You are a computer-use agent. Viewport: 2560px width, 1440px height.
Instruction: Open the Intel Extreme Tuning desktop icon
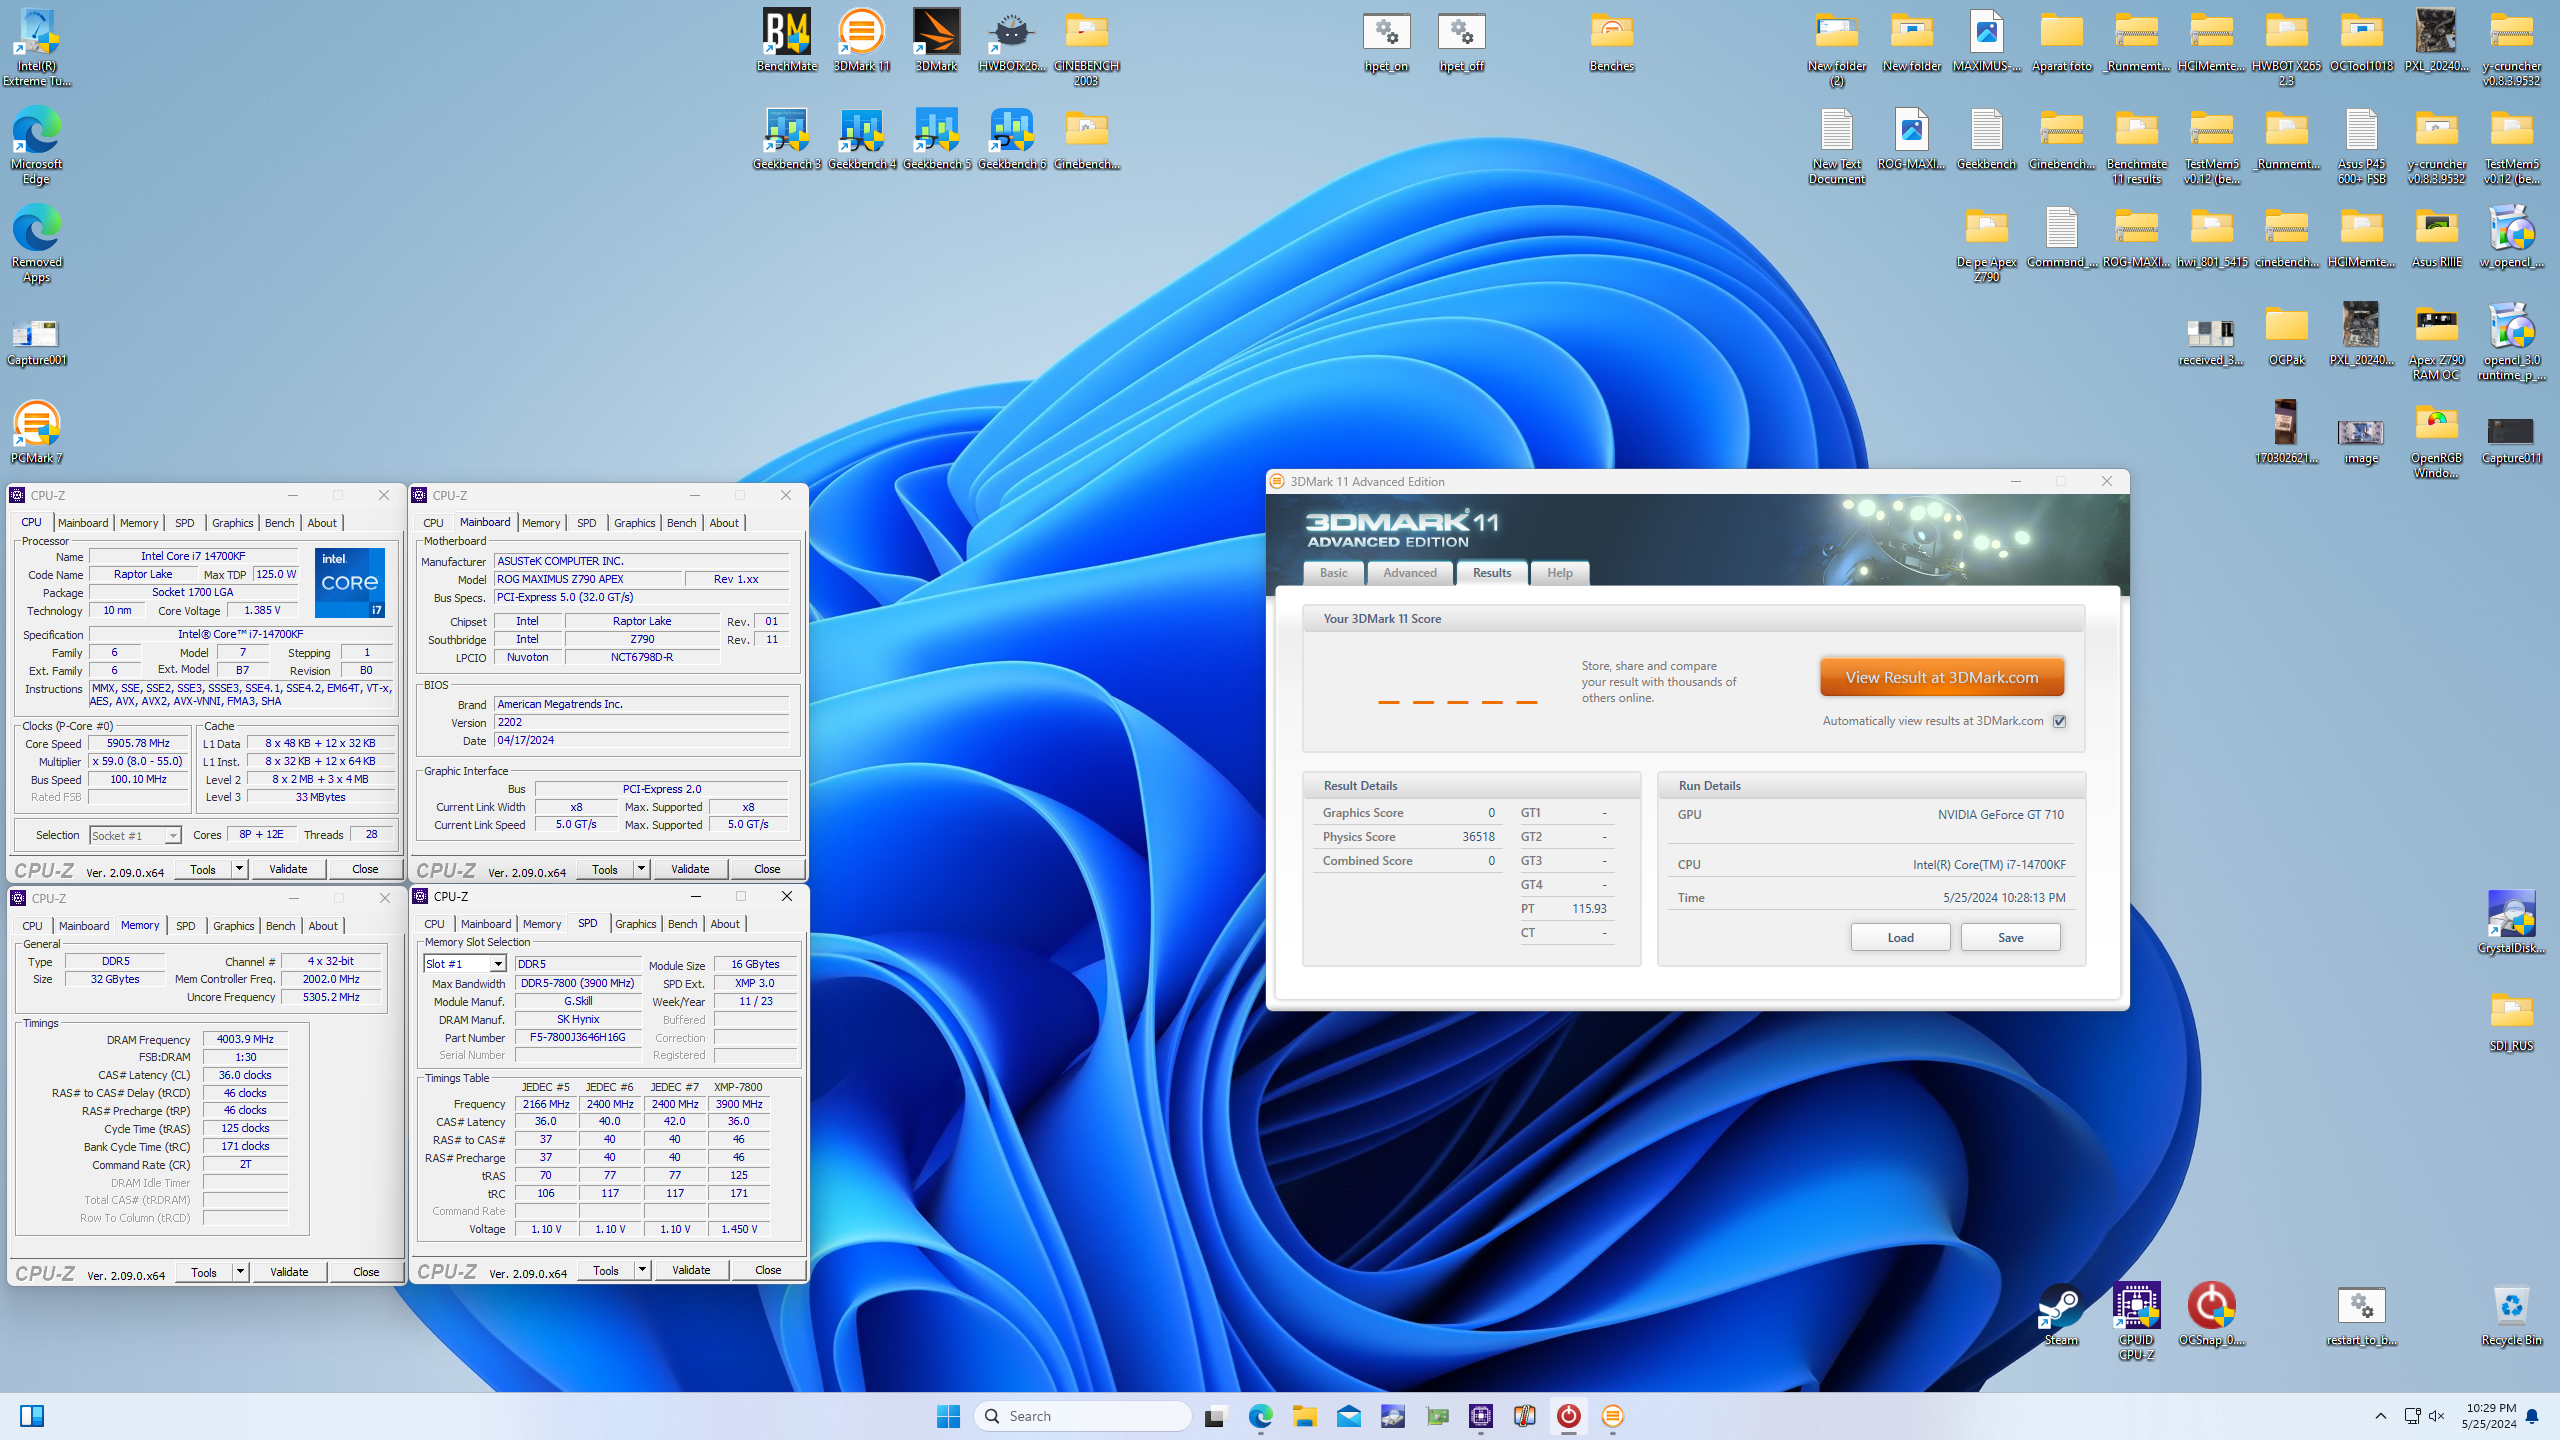[36, 47]
